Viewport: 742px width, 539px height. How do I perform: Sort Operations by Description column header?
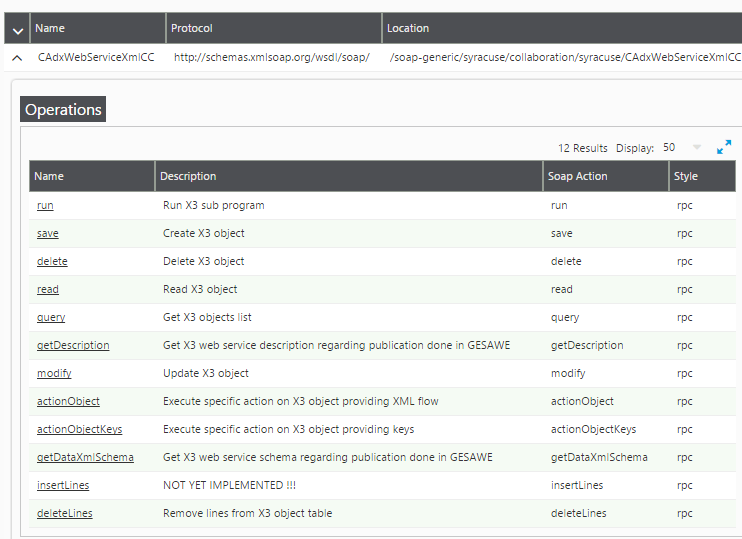pyautogui.click(x=349, y=176)
